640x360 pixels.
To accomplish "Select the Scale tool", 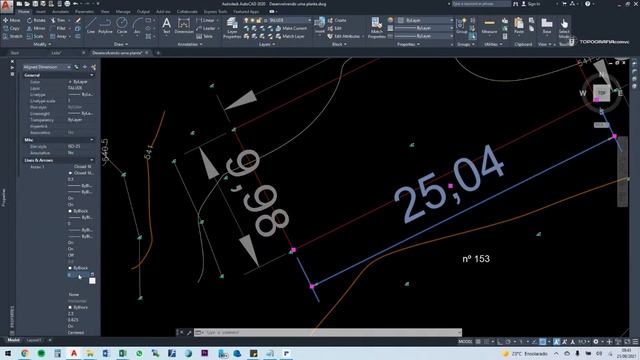I will (x=35, y=36).
